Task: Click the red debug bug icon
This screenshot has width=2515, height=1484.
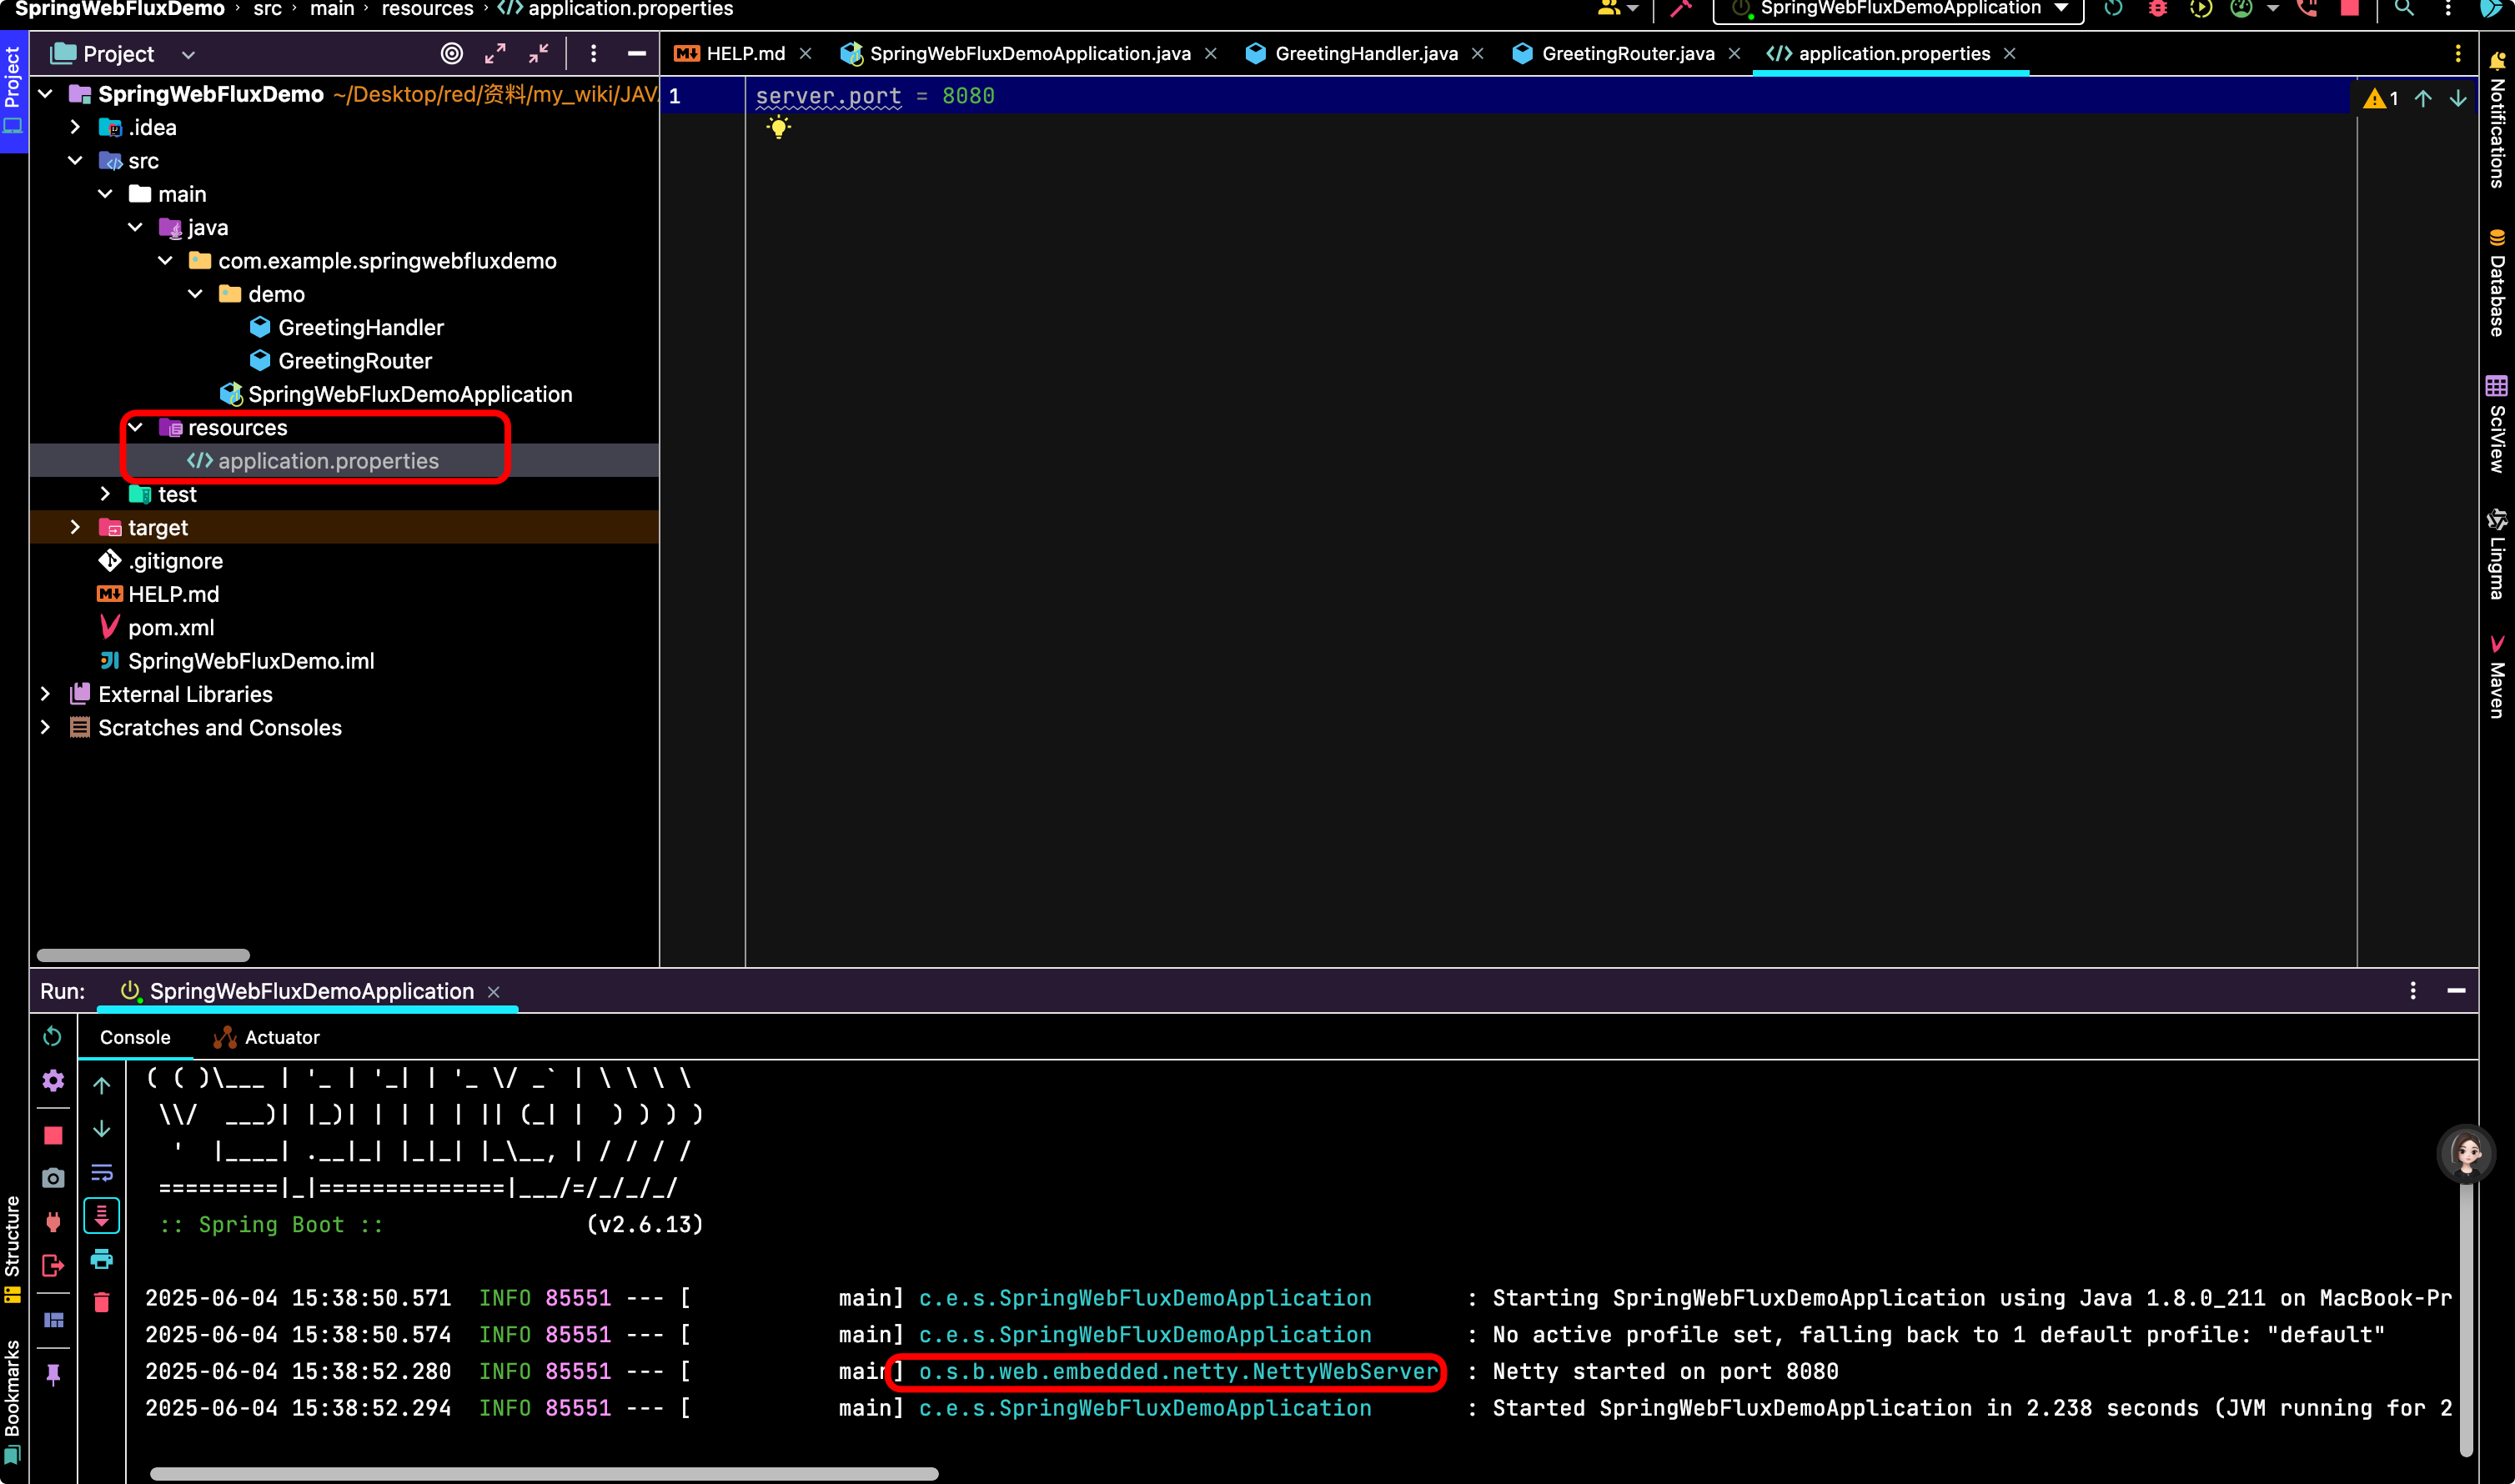Action: [x=2158, y=8]
